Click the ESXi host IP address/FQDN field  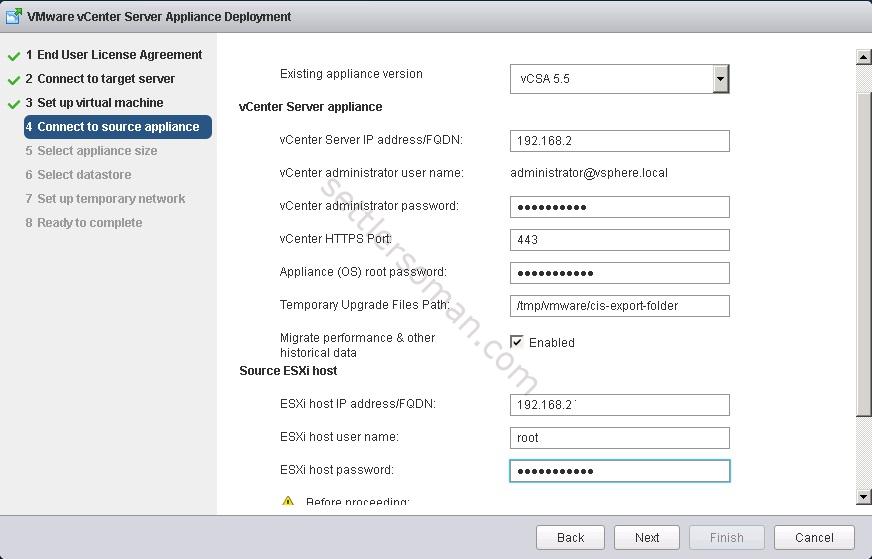(x=620, y=405)
